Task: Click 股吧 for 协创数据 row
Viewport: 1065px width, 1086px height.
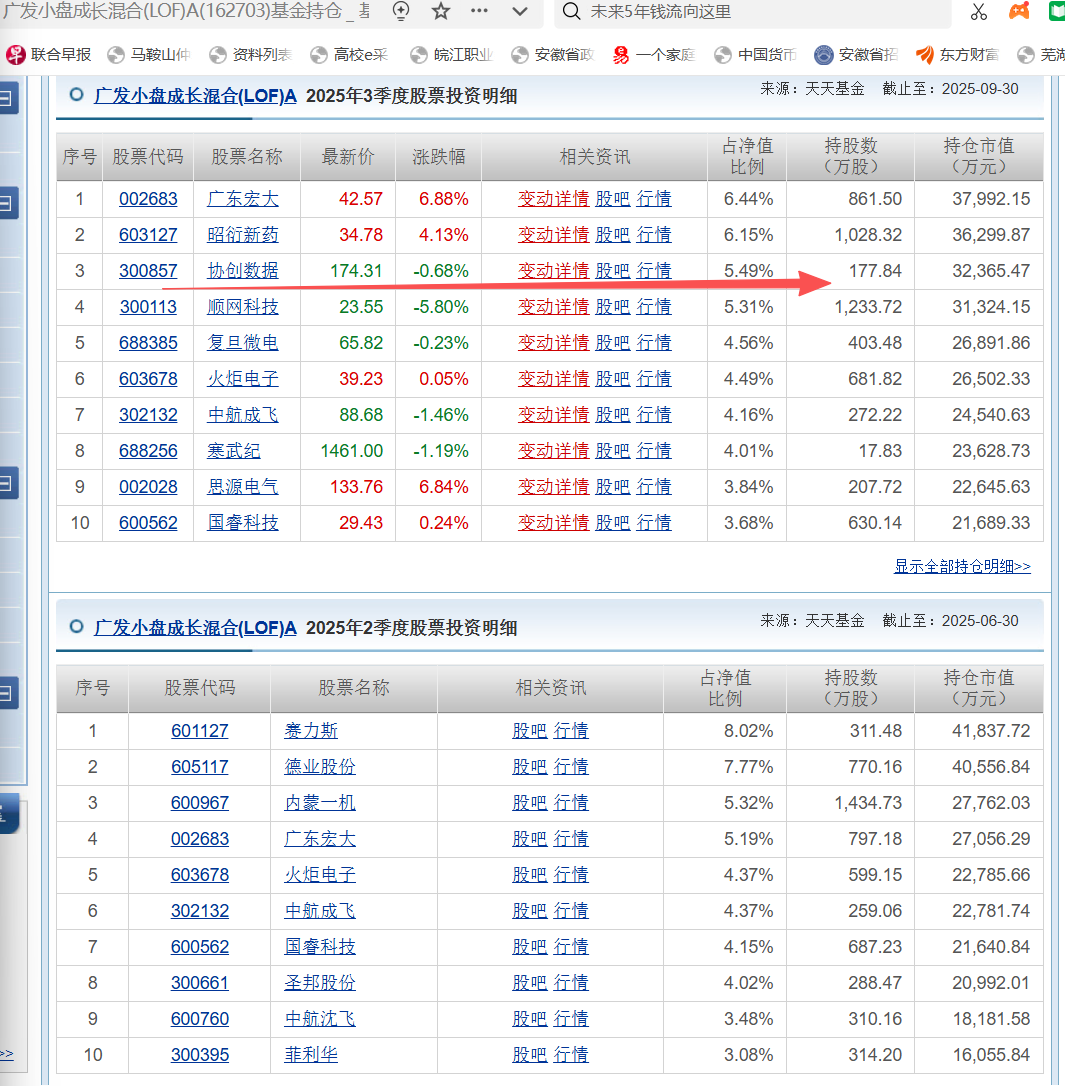Action: coord(613,271)
